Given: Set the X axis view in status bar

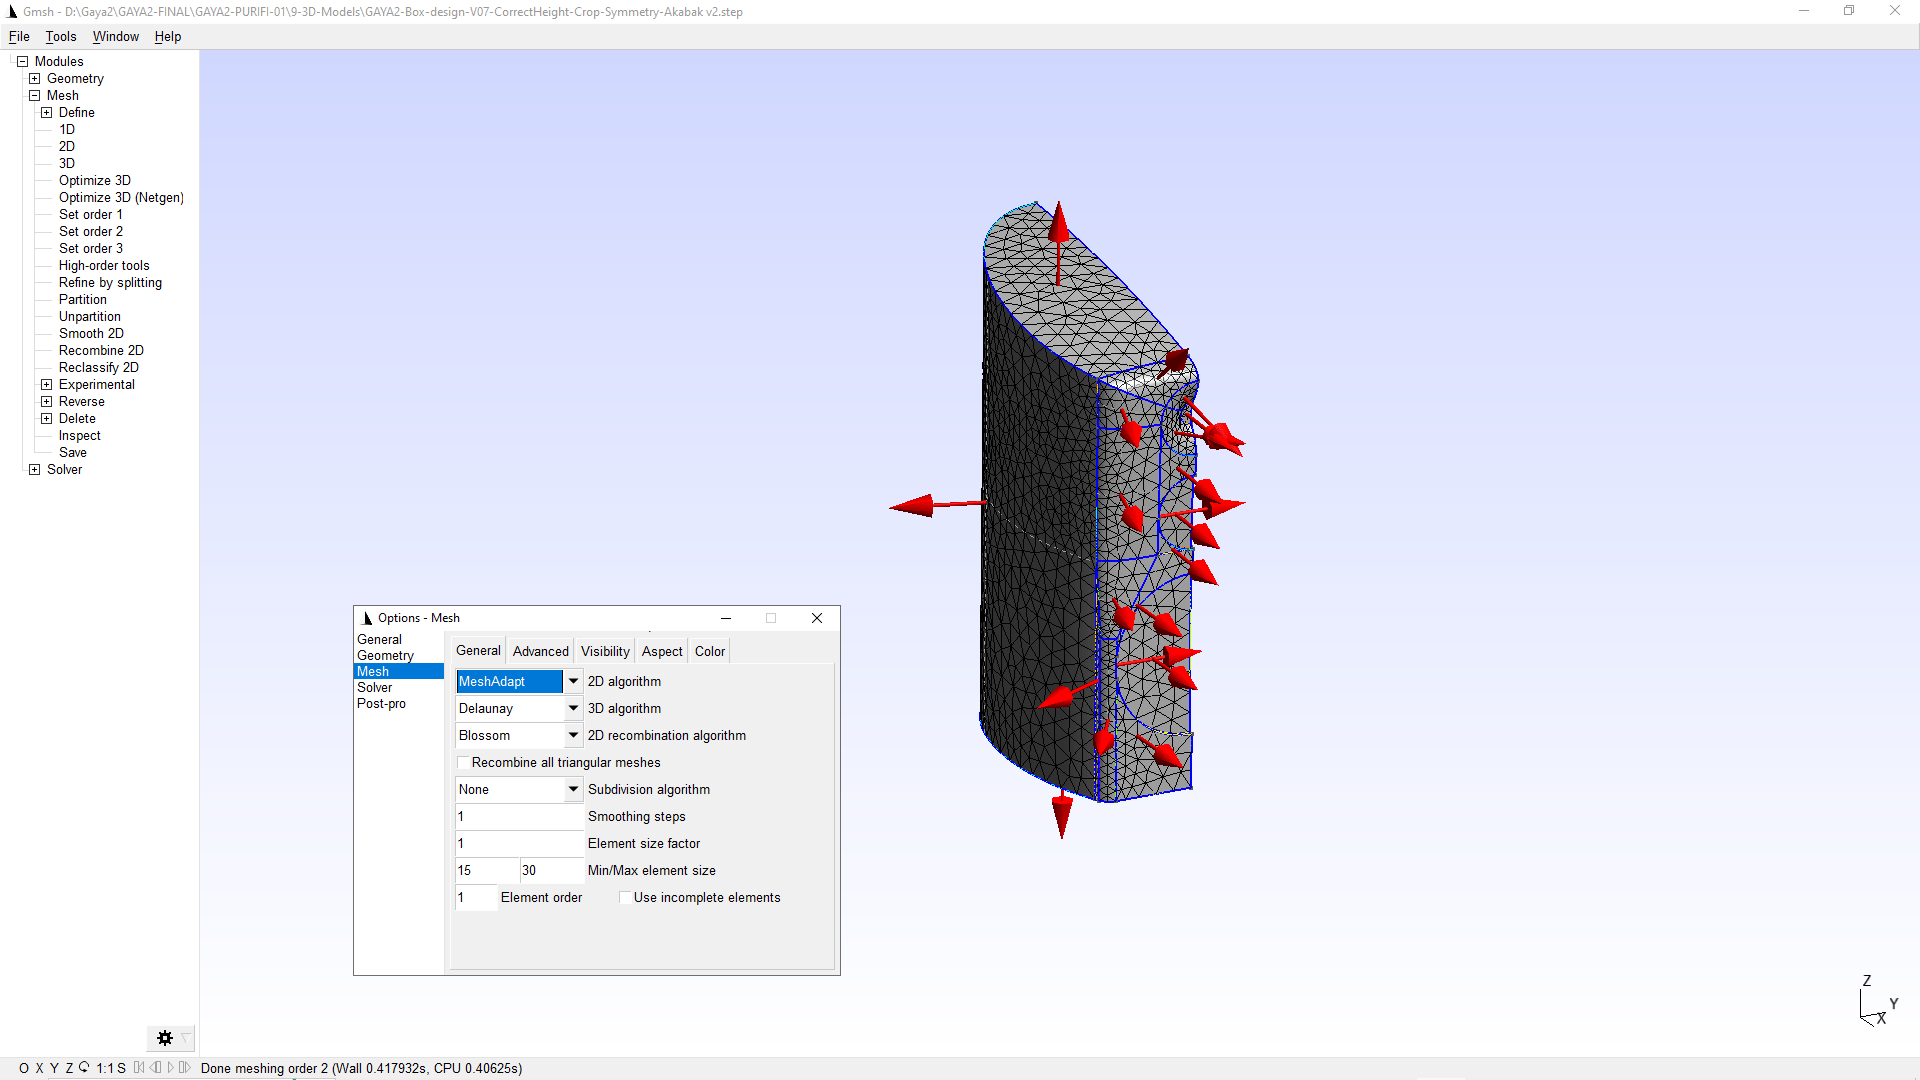Looking at the screenshot, I should (x=39, y=1068).
